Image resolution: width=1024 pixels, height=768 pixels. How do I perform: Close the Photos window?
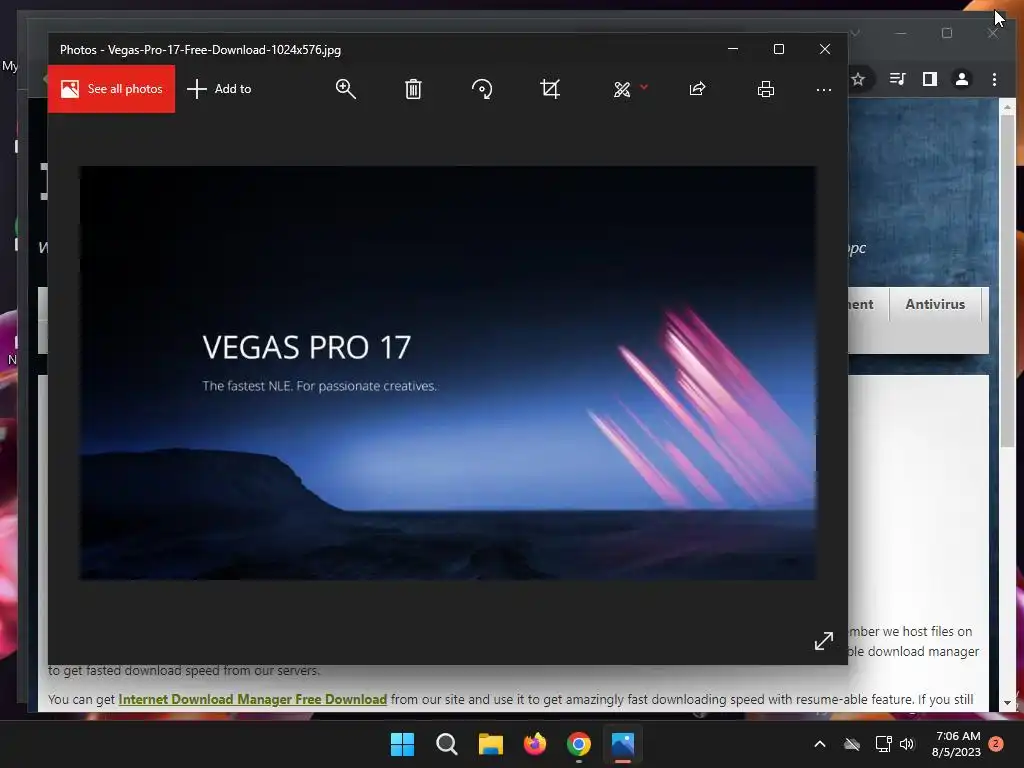(x=825, y=49)
